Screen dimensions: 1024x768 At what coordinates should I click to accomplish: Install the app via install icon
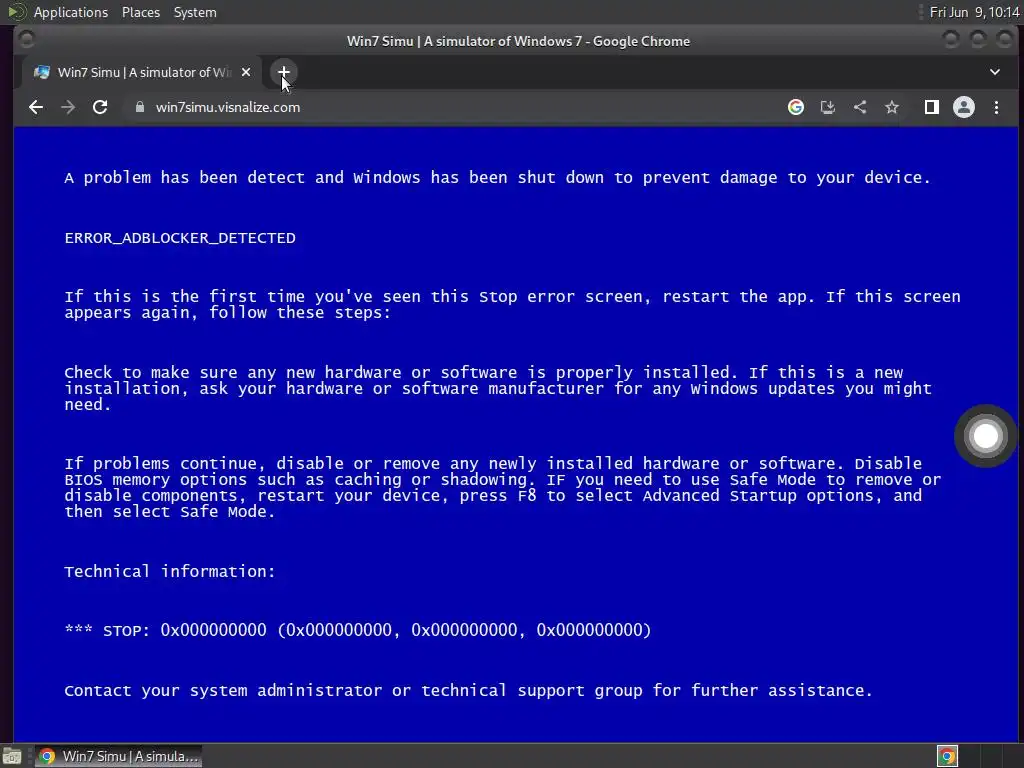[x=827, y=107]
